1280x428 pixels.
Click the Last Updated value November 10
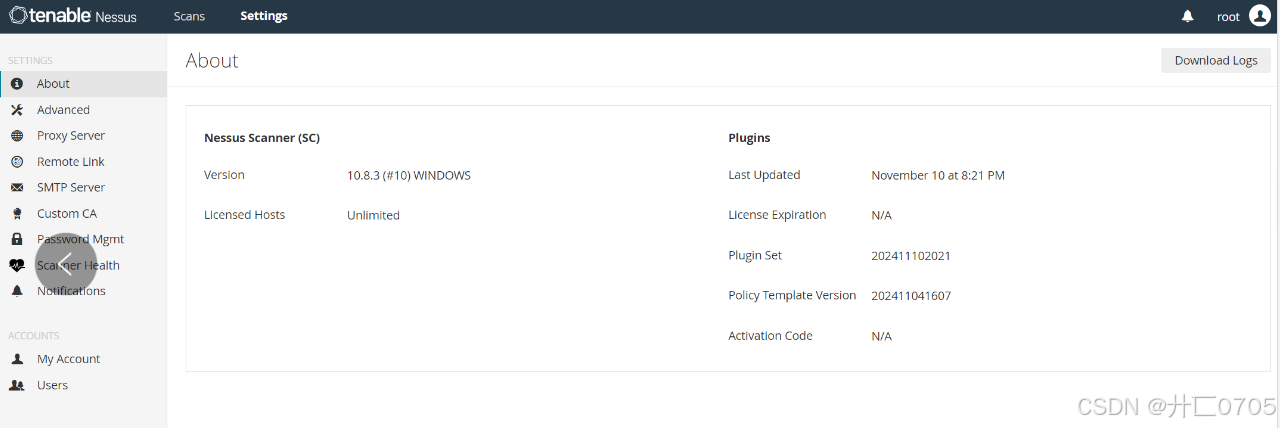tap(938, 175)
